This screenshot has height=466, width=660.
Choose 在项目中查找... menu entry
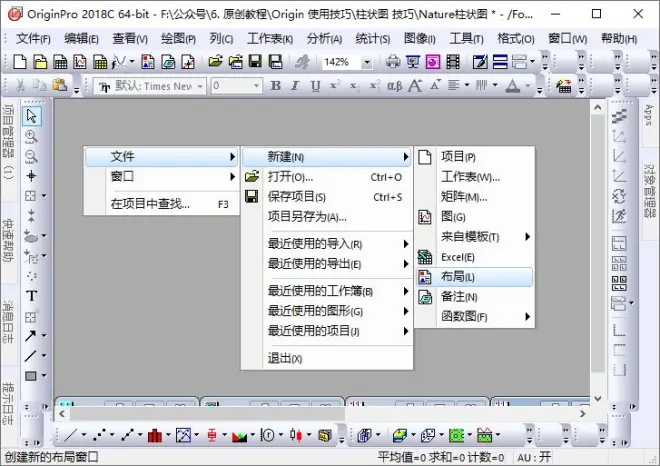click(162, 204)
